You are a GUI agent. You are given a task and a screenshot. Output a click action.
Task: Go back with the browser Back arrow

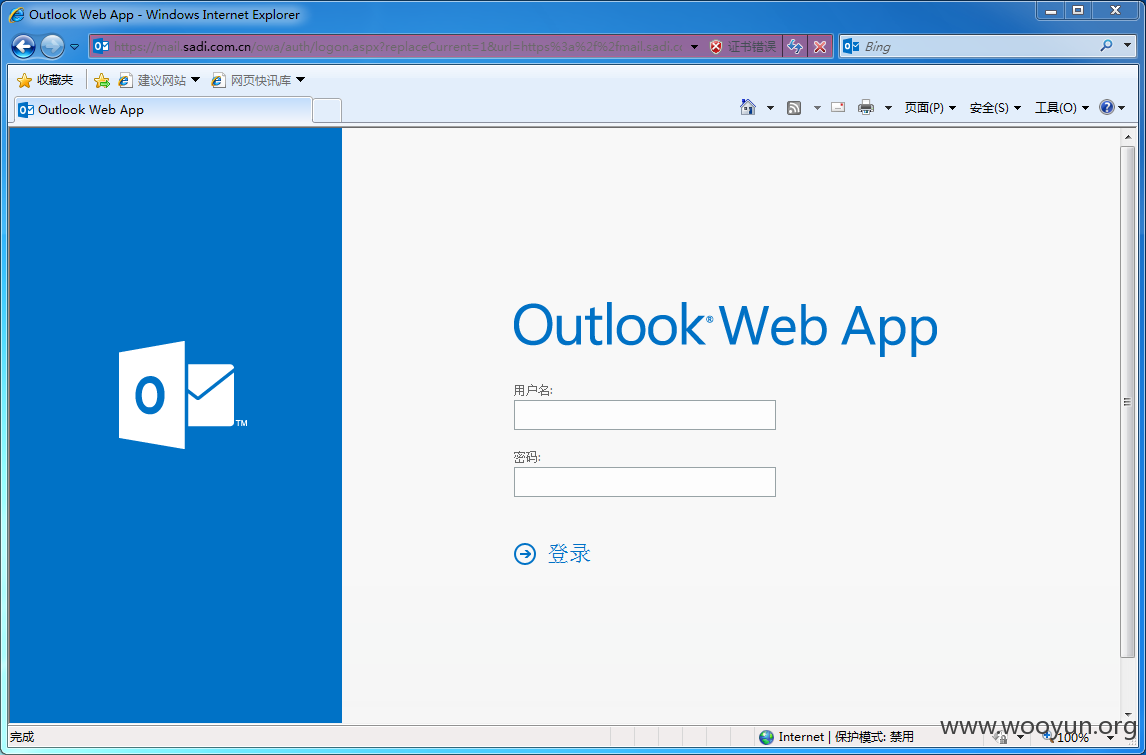tap(23, 47)
